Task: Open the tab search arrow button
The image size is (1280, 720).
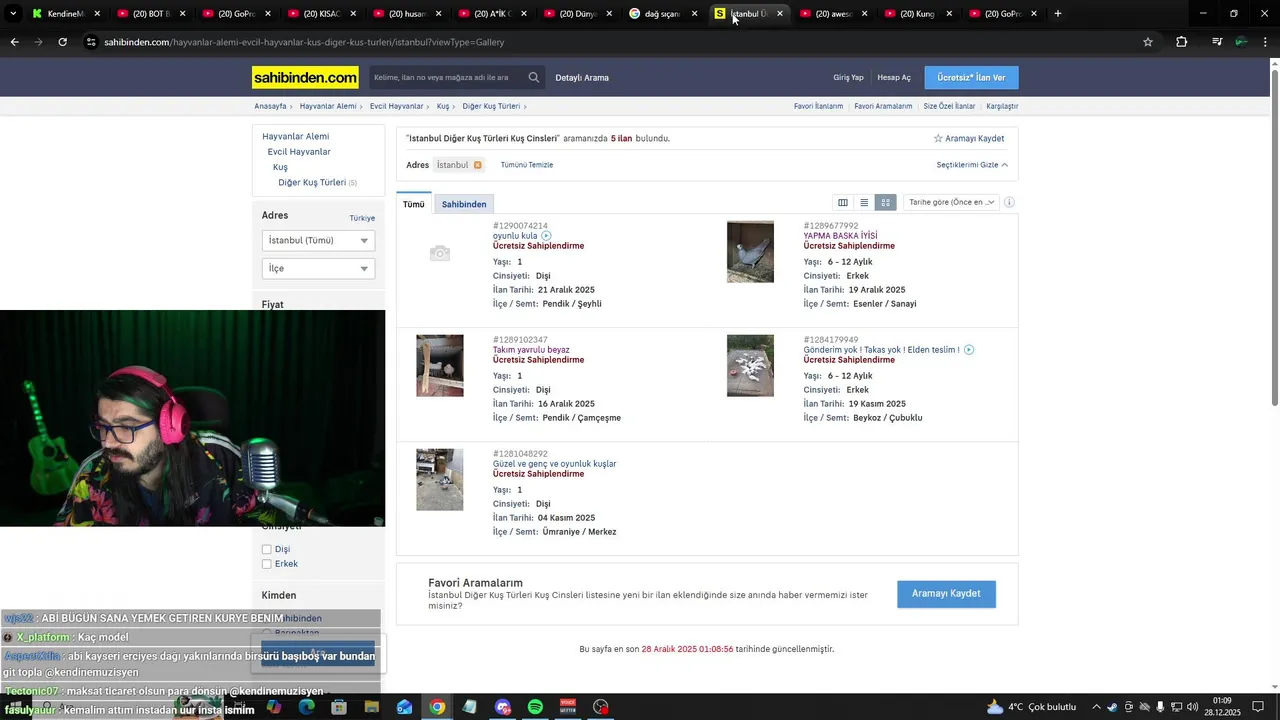Action: (x=13, y=13)
